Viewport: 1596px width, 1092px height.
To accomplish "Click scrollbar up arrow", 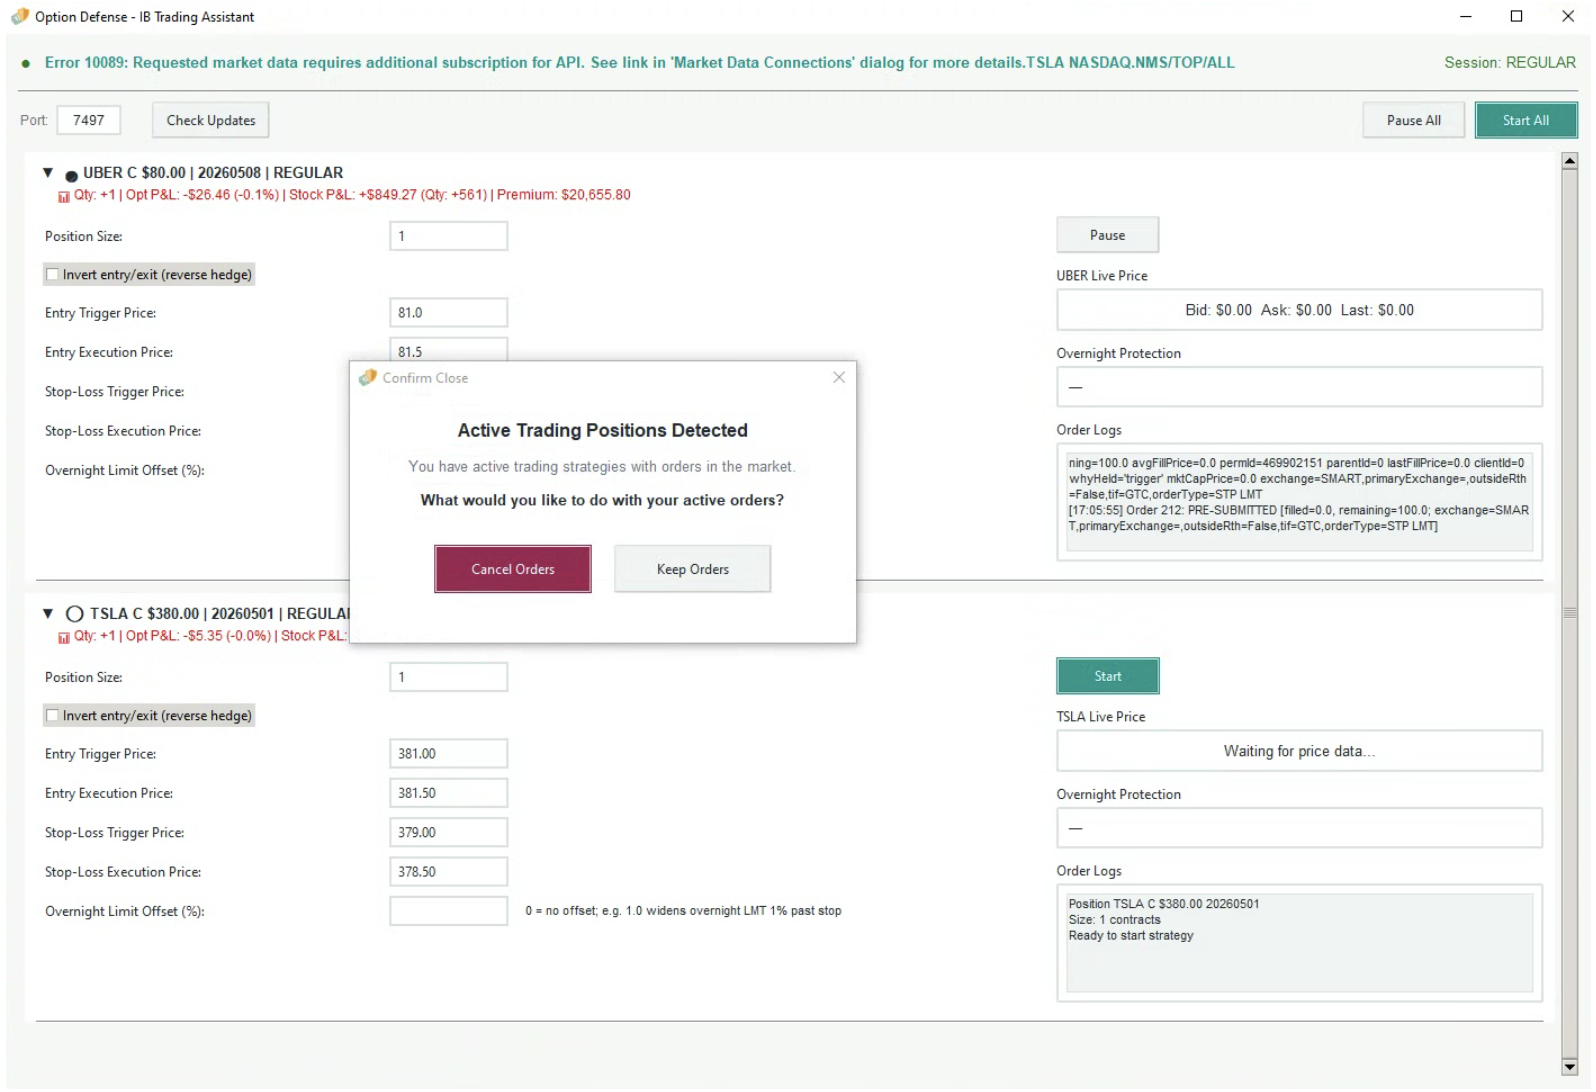I will point(1569,161).
